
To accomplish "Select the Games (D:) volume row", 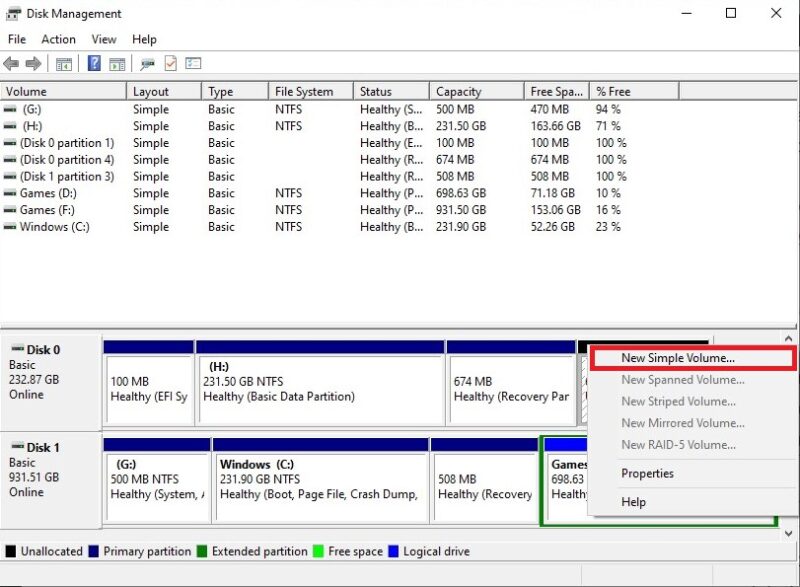I will tap(60, 193).
